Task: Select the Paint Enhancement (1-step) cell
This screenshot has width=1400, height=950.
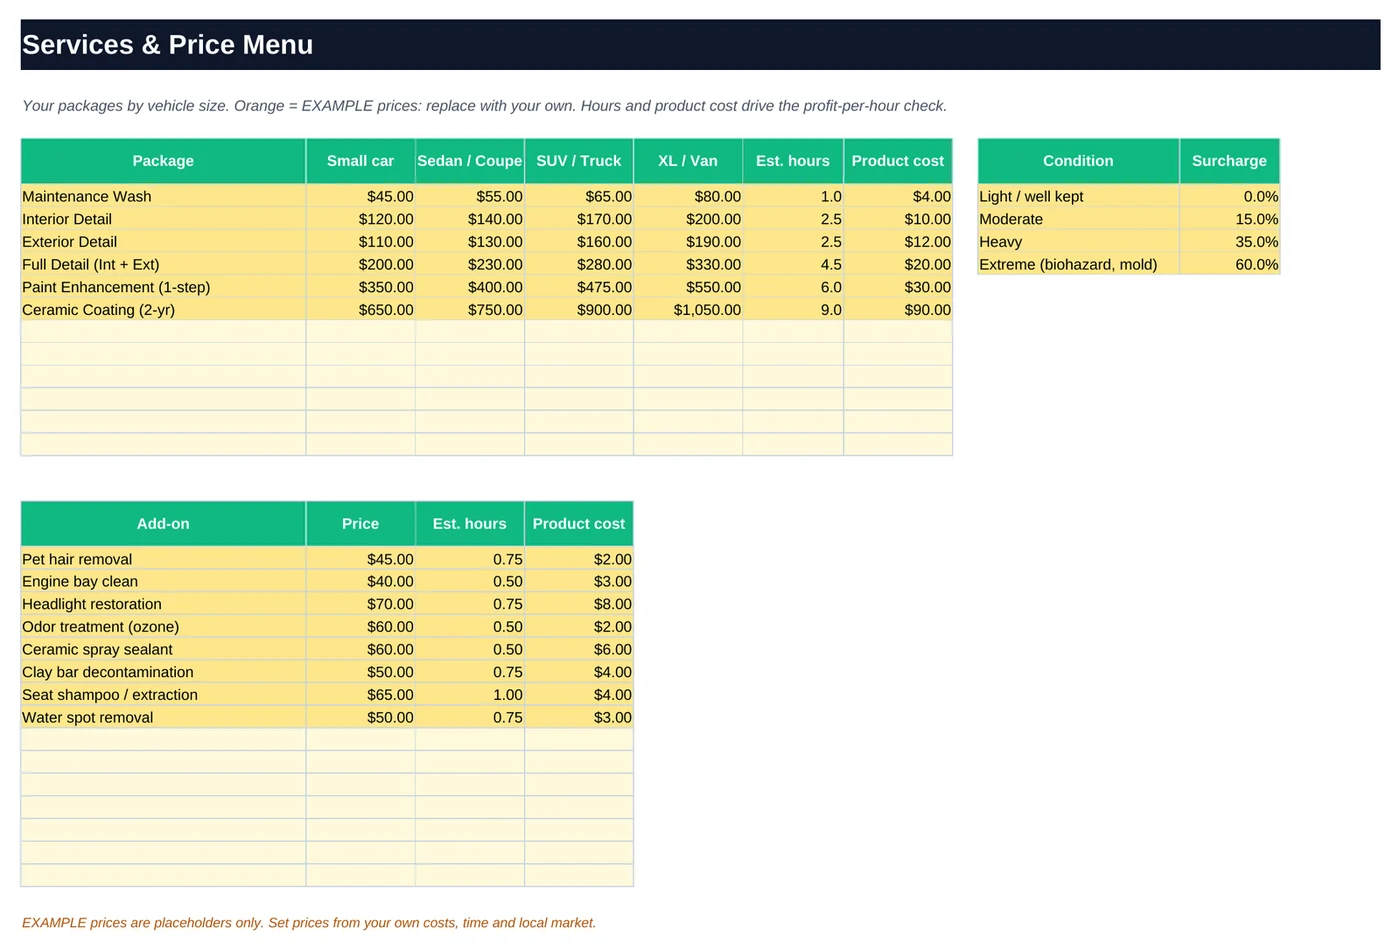Action: tap(163, 287)
